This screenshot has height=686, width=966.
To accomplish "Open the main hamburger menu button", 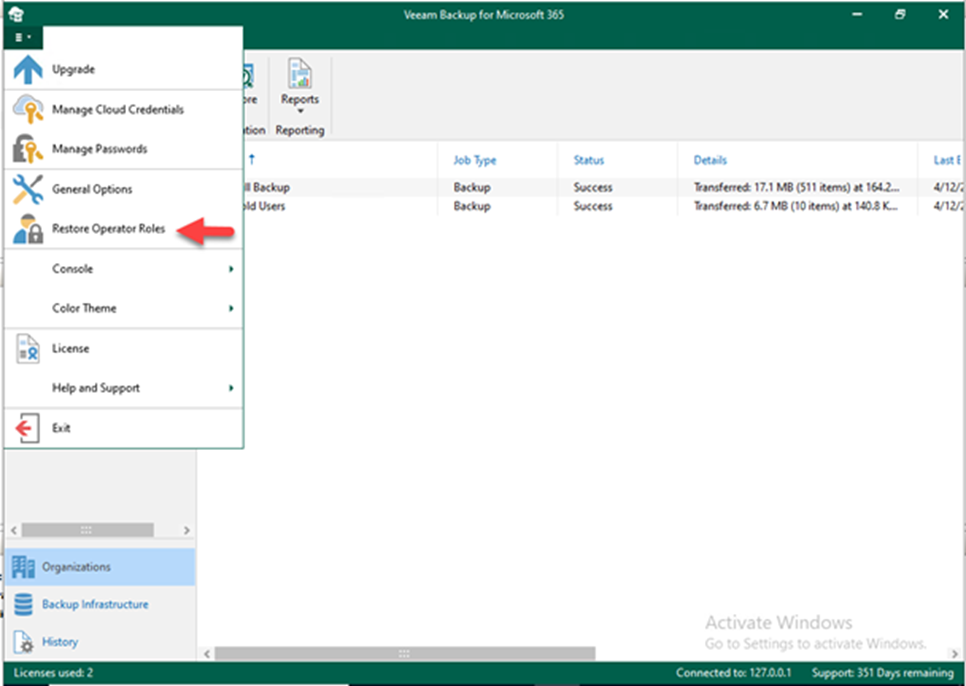I will pyautogui.click(x=23, y=38).
